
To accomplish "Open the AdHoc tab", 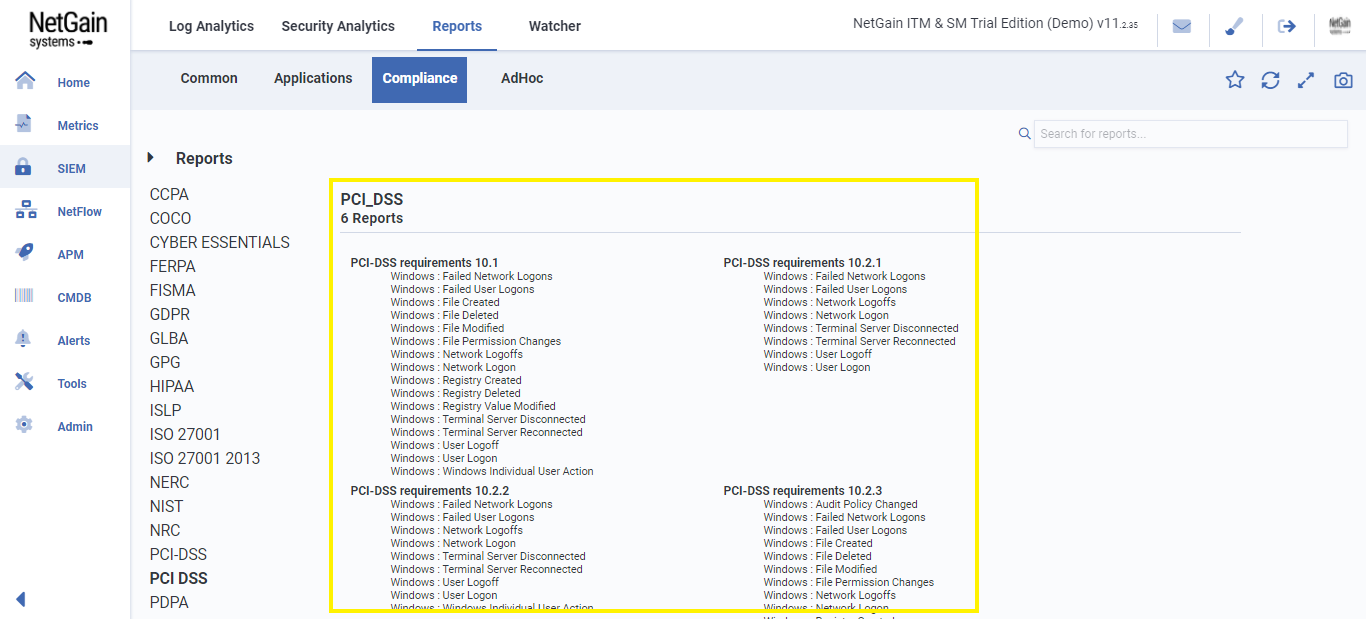I will coord(522,78).
